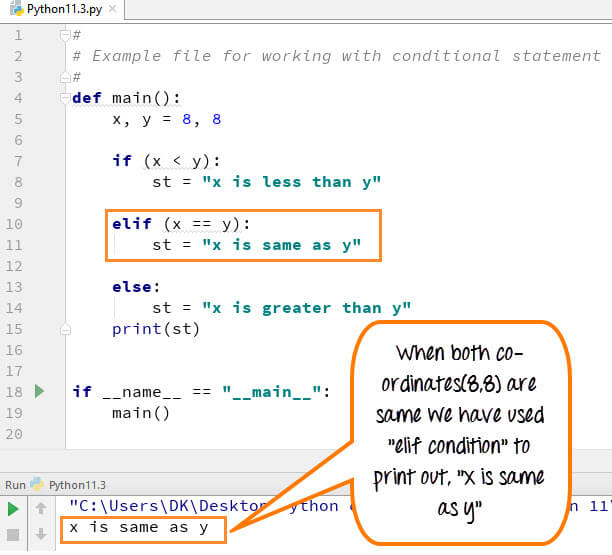
Task: Click the green Run gutter arrow at line 18
Action: 40,391
